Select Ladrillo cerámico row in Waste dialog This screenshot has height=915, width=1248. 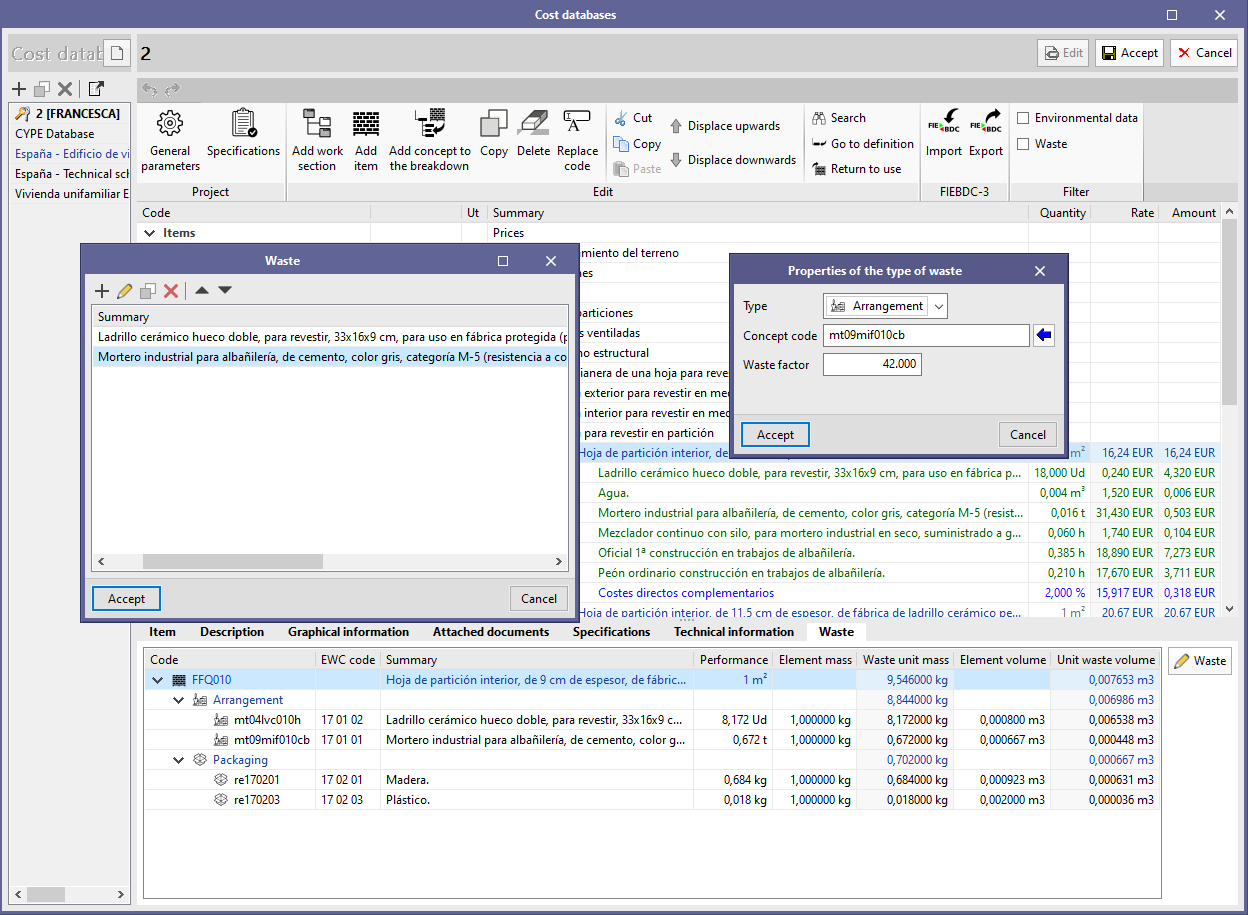tap(330, 337)
